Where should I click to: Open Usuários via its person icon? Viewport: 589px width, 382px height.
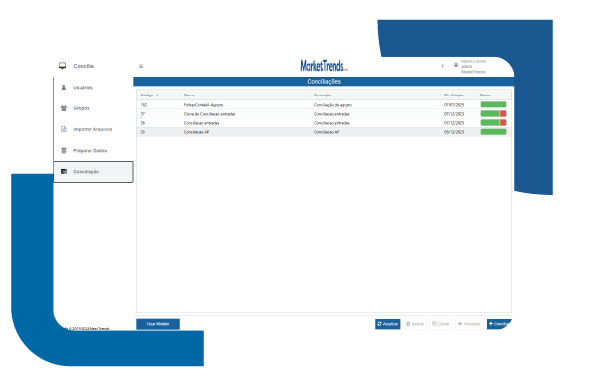point(64,88)
